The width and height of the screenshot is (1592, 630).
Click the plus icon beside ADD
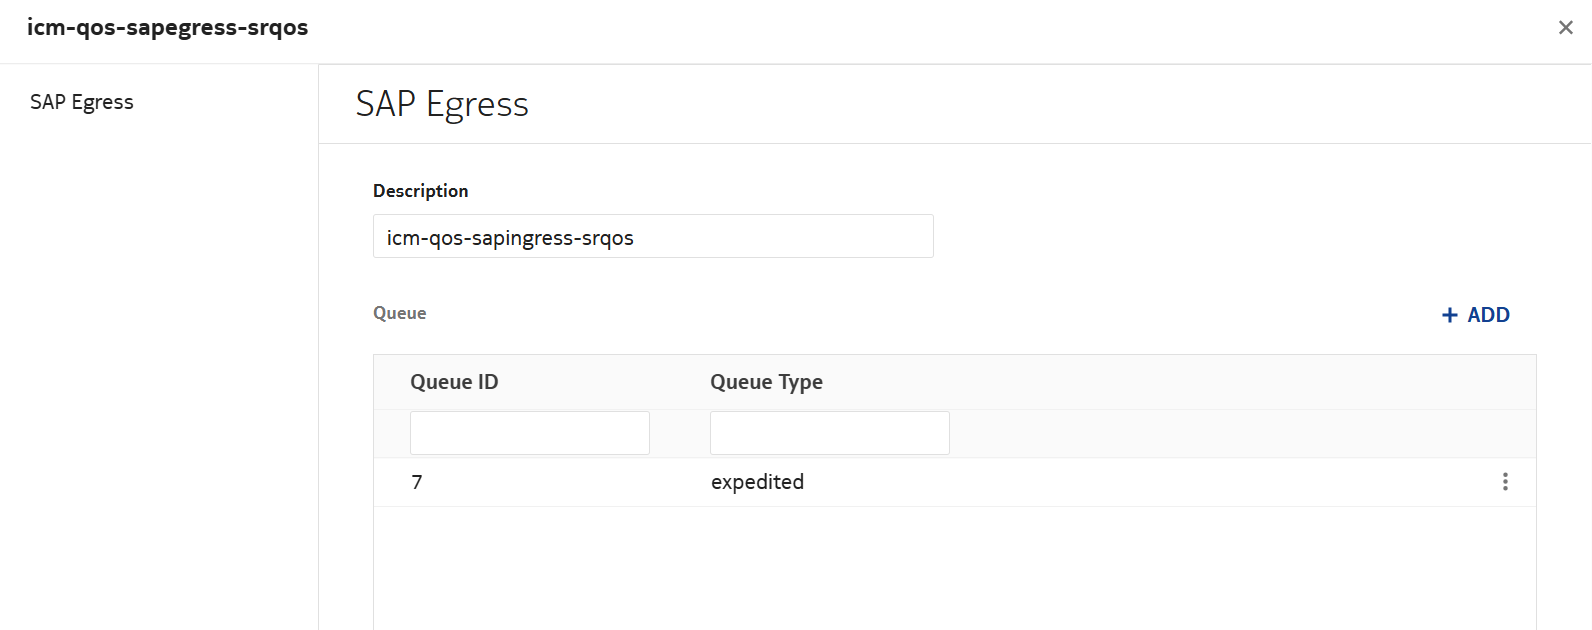(1449, 315)
